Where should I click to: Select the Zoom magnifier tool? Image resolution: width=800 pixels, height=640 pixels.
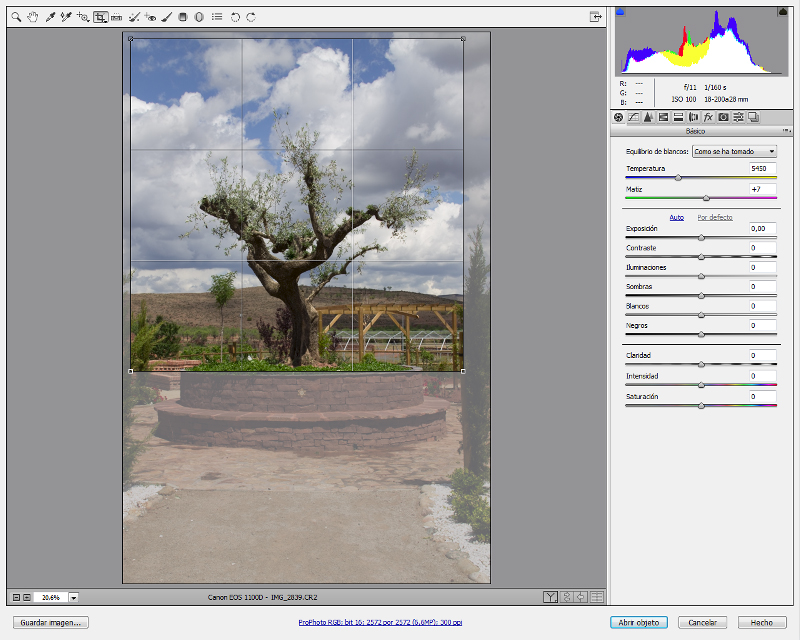tap(16, 17)
